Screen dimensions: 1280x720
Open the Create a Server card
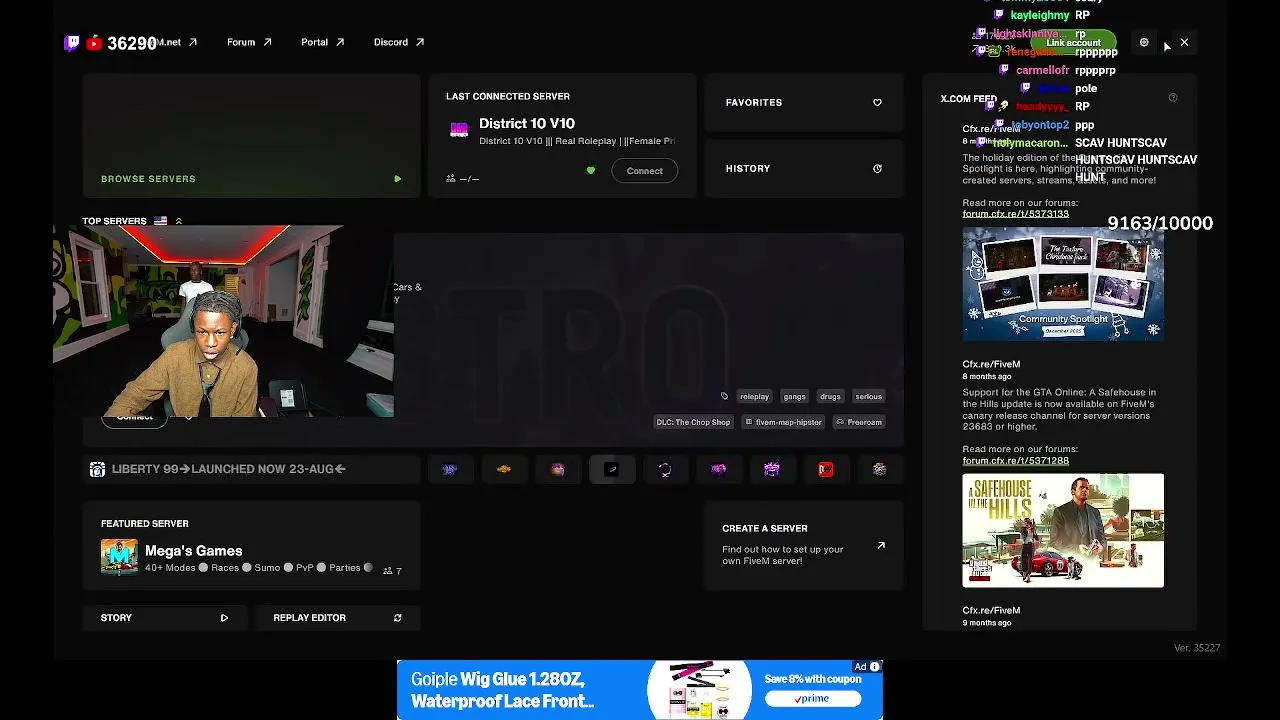point(804,546)
